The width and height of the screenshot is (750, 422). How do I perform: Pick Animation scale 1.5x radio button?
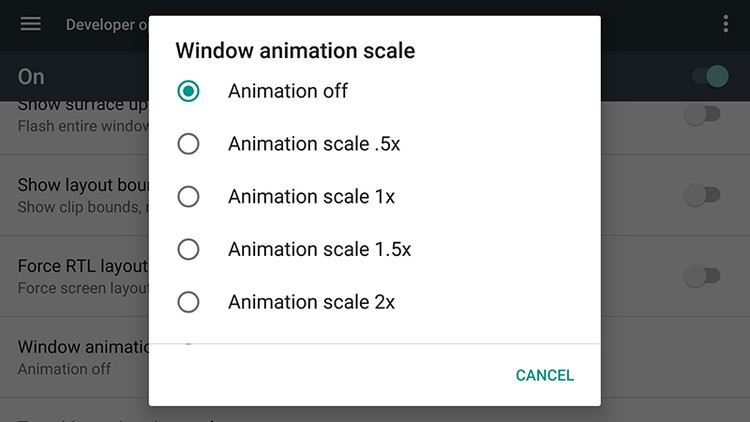click(188, 249)
